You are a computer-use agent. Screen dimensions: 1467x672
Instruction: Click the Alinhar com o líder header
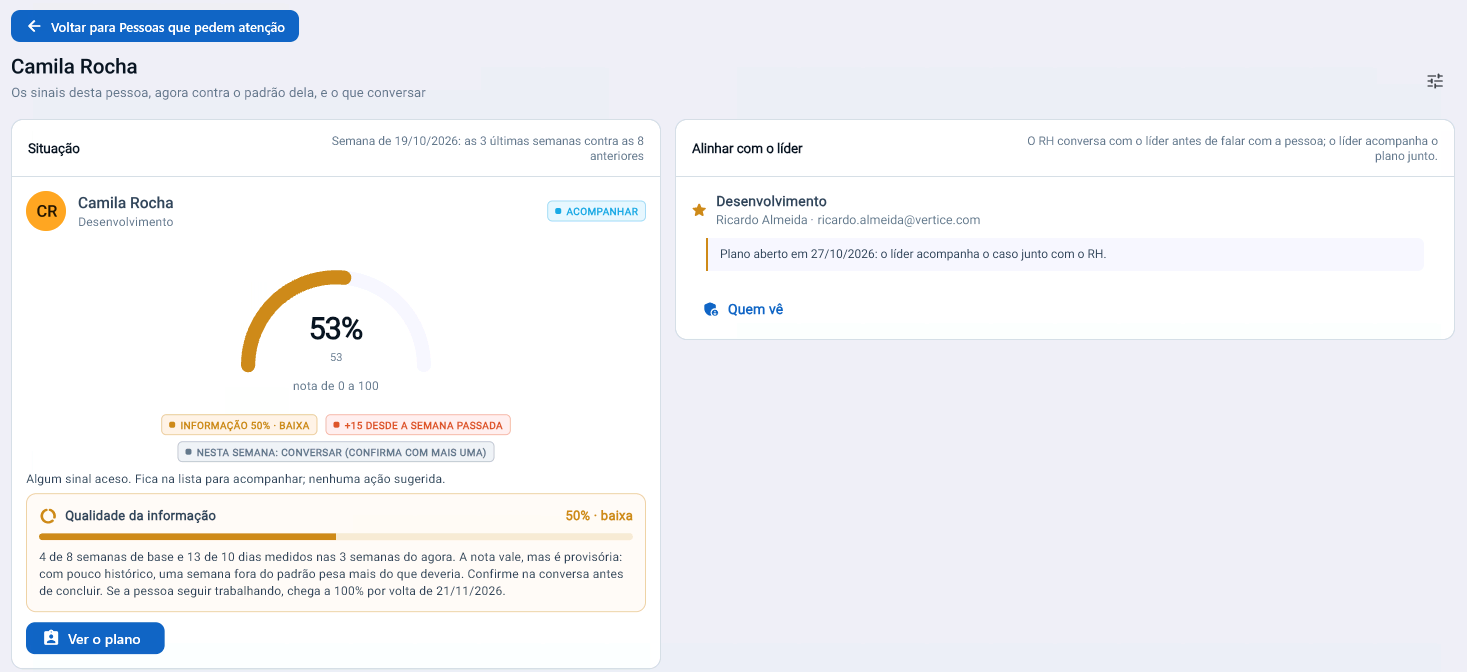click(x=1065, y=148)
